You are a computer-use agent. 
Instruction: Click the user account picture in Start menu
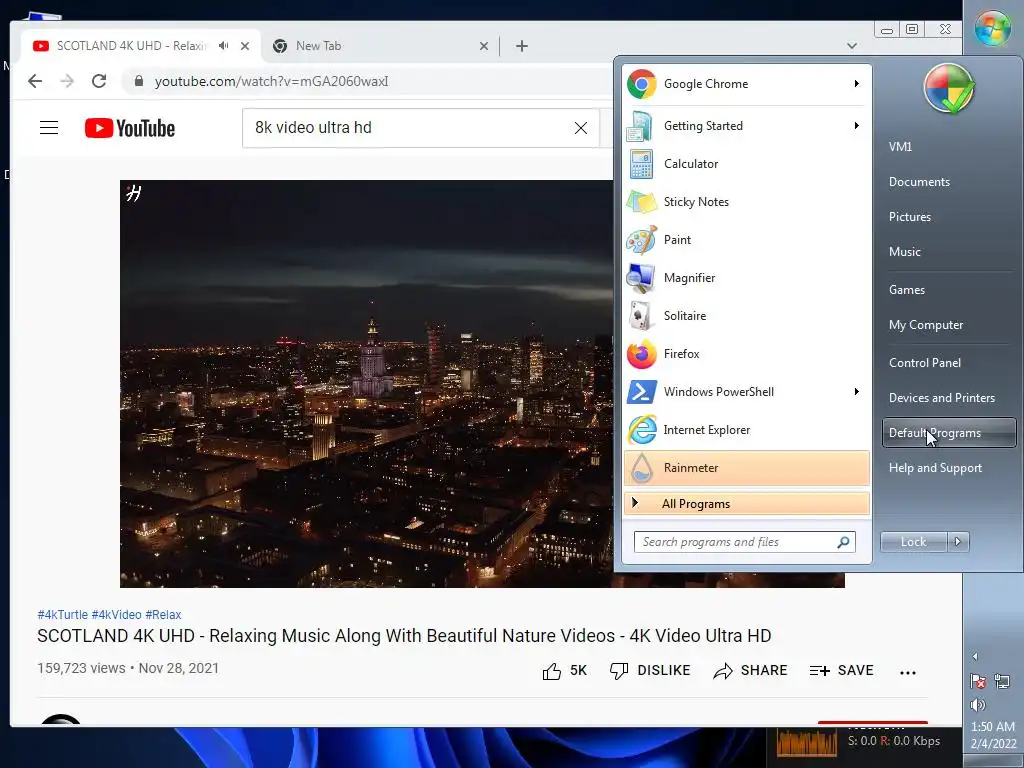[x=948, y=88]
